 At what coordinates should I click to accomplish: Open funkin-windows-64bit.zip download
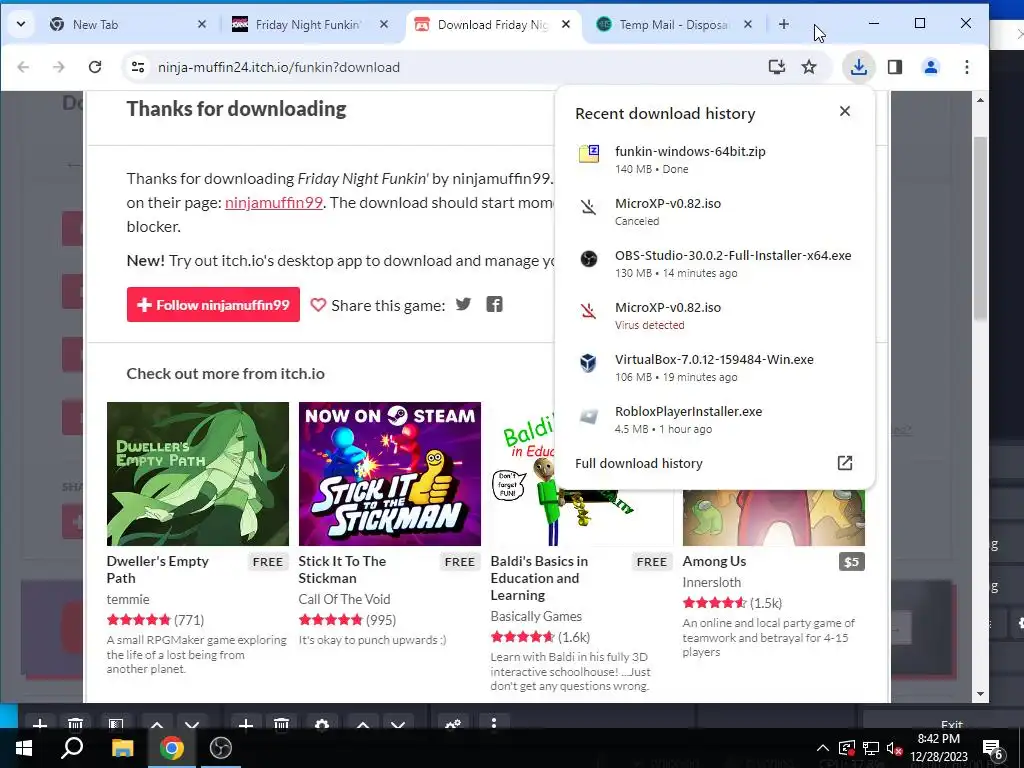pyautogui.click(x=714, y=159)
